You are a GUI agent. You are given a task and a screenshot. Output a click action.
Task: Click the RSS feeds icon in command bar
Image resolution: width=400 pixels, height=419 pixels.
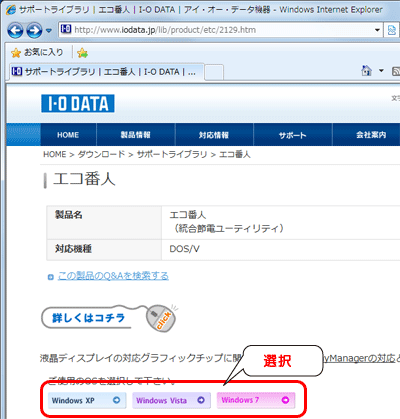tap(396, 71)
